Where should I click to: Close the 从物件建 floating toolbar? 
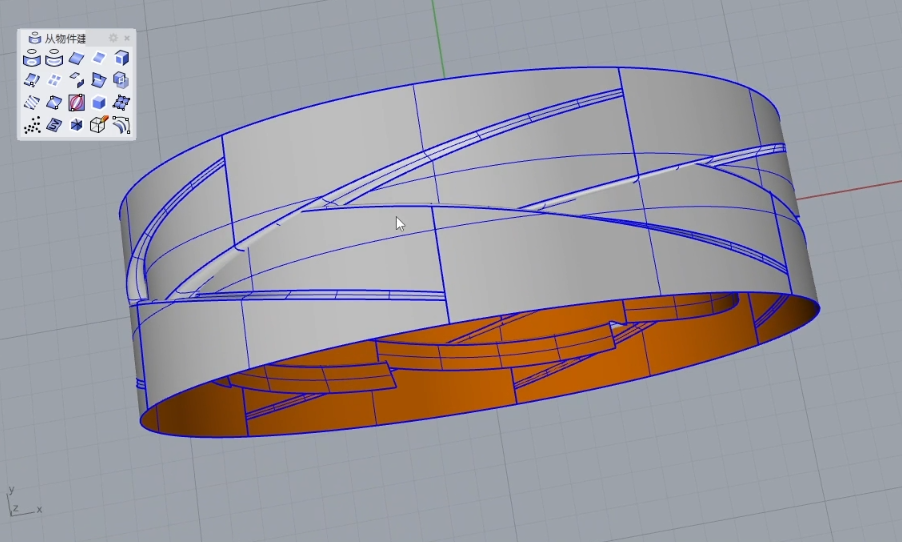tap(127, 38)
